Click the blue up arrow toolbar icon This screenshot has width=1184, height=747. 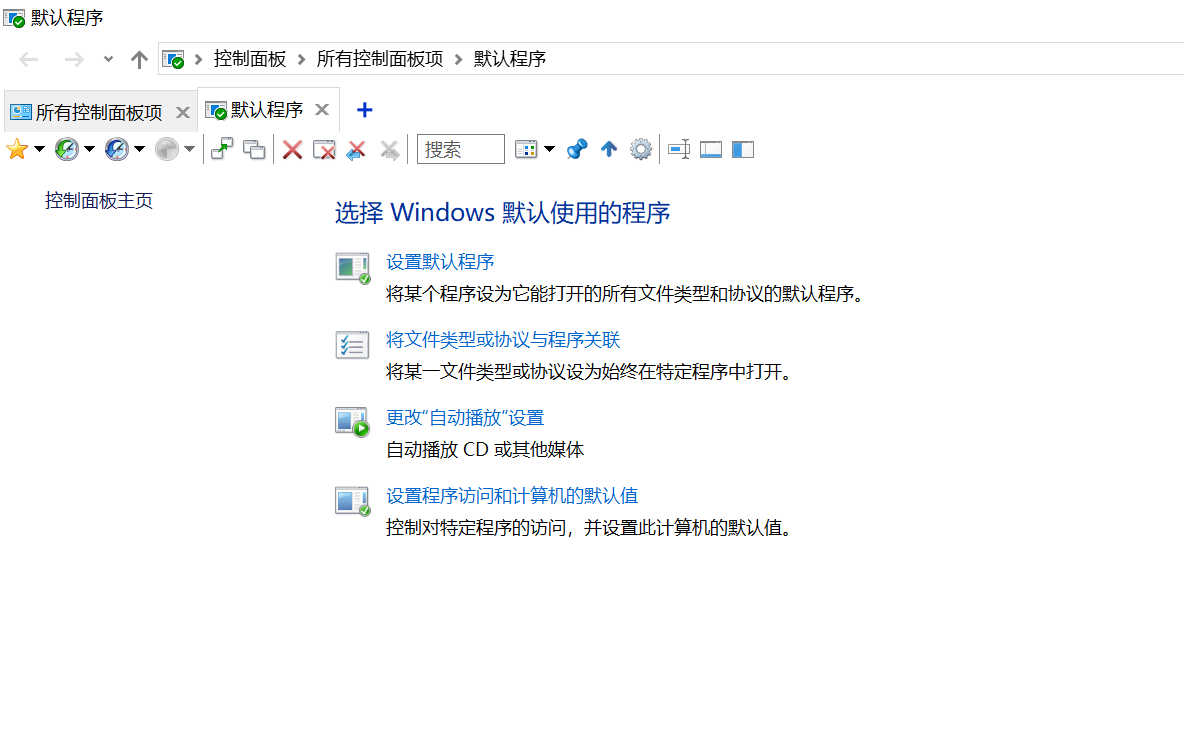pyautogui.click(x=609, y=150)
